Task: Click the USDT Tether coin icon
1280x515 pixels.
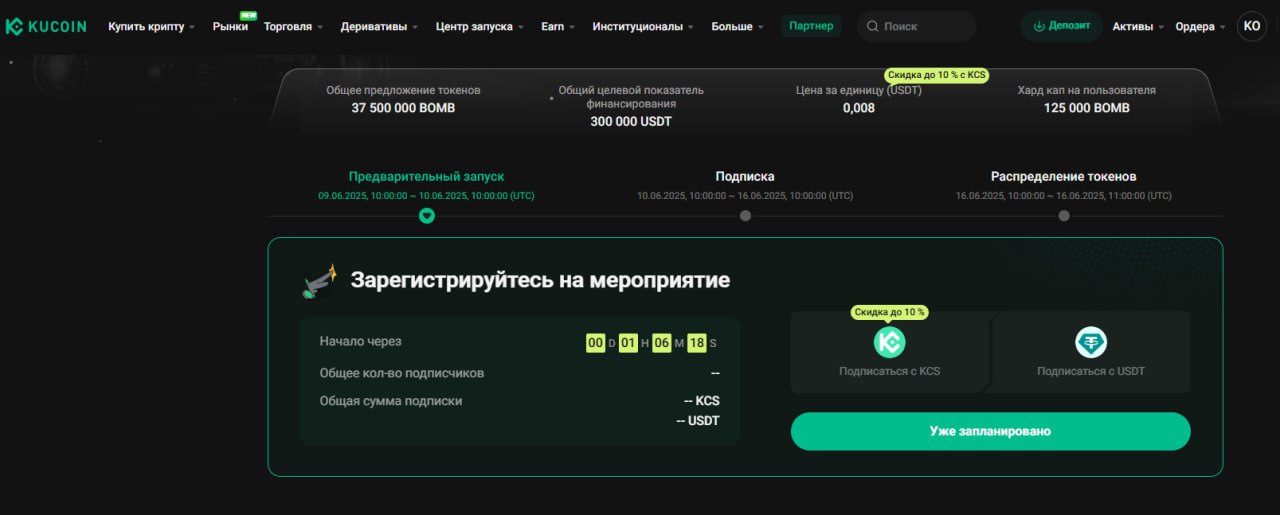Action: tap(1091, 342)
